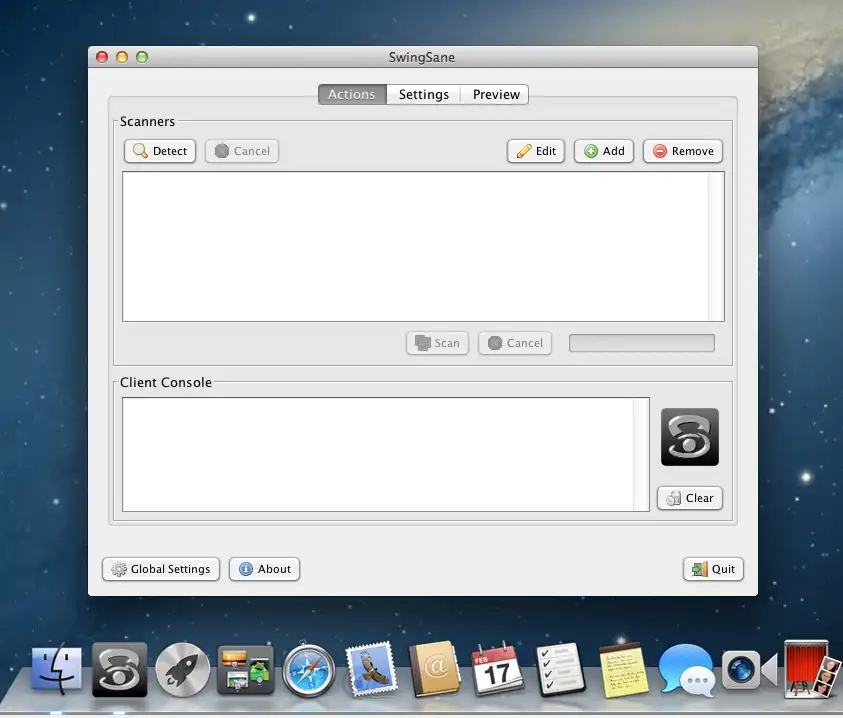This screenshot has width=843, height=718.
Task: Click the scan progress bar
Action: [642, 343]
